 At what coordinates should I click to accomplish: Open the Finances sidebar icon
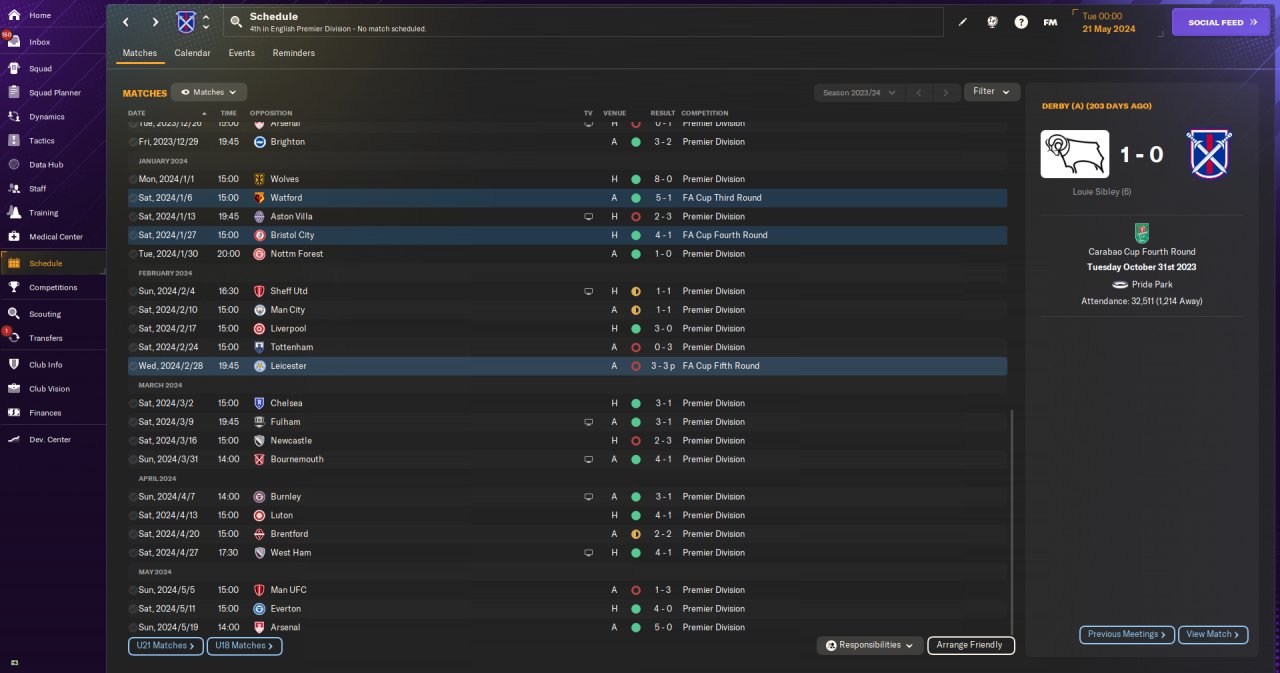[x=14, y=412]
